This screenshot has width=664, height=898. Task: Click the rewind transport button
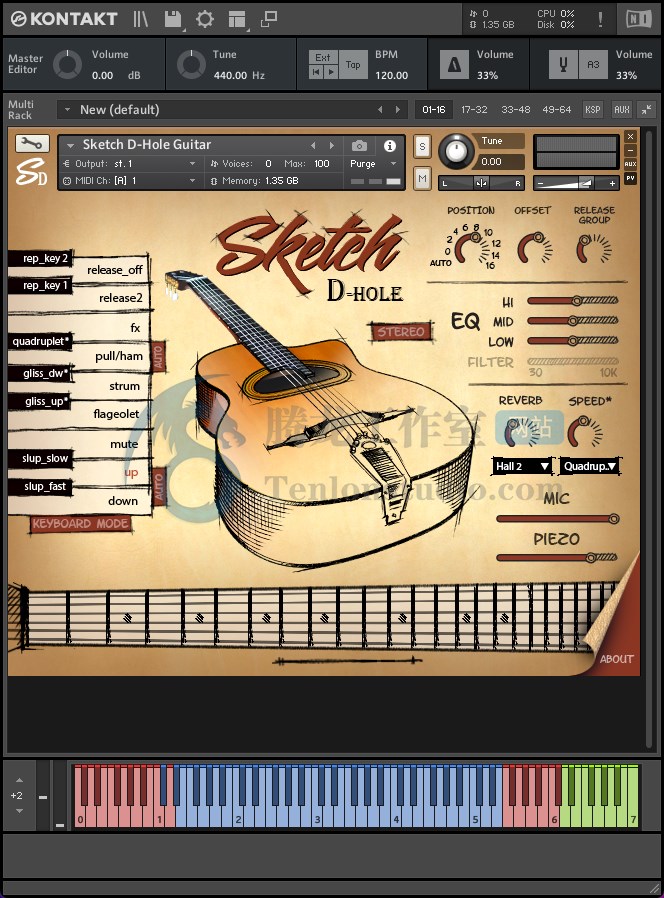(x=316, y=72)
